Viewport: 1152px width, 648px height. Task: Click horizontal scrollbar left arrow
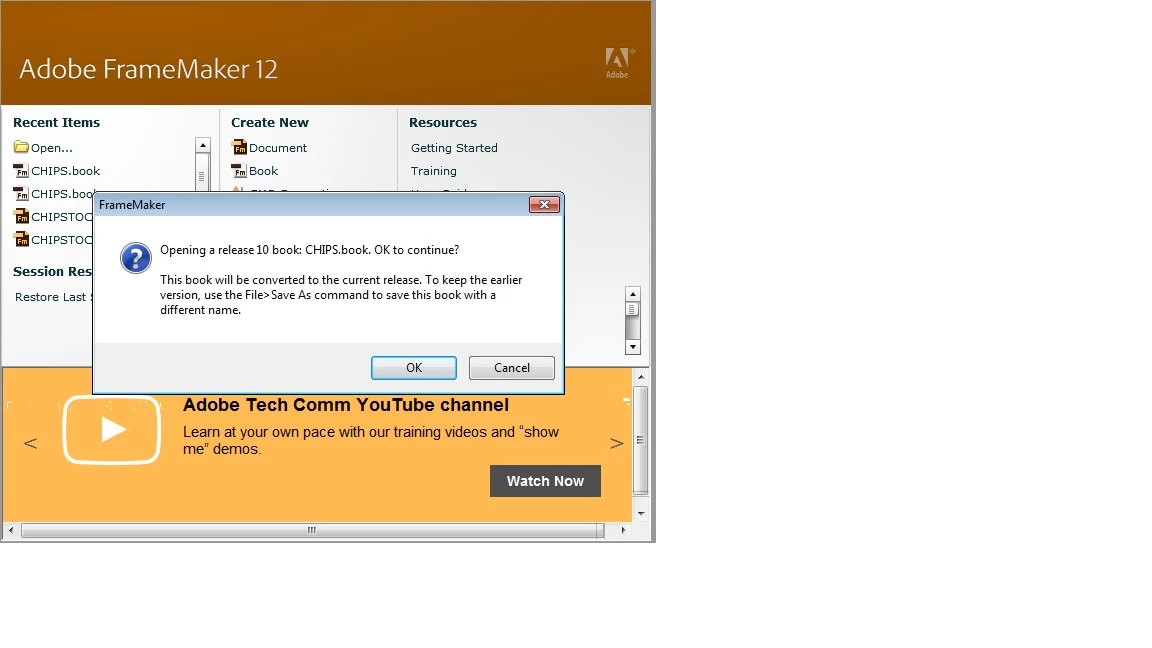click(x=10, y=530)
